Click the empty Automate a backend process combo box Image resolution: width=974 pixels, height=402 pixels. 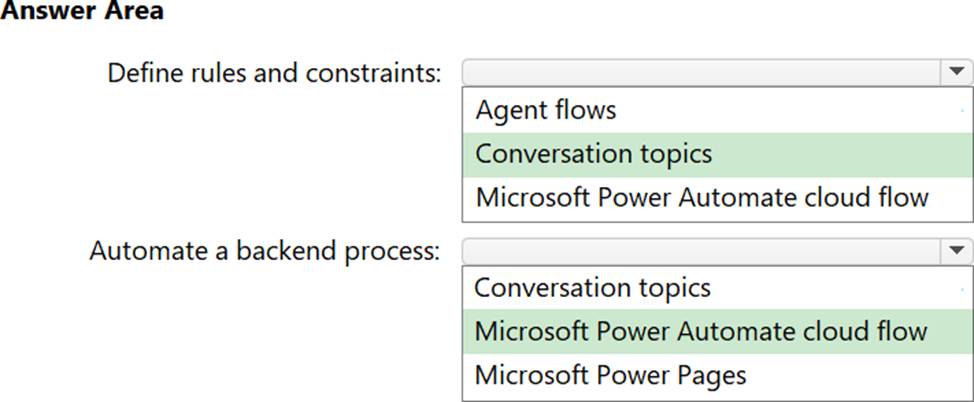[x=700, y=251]
